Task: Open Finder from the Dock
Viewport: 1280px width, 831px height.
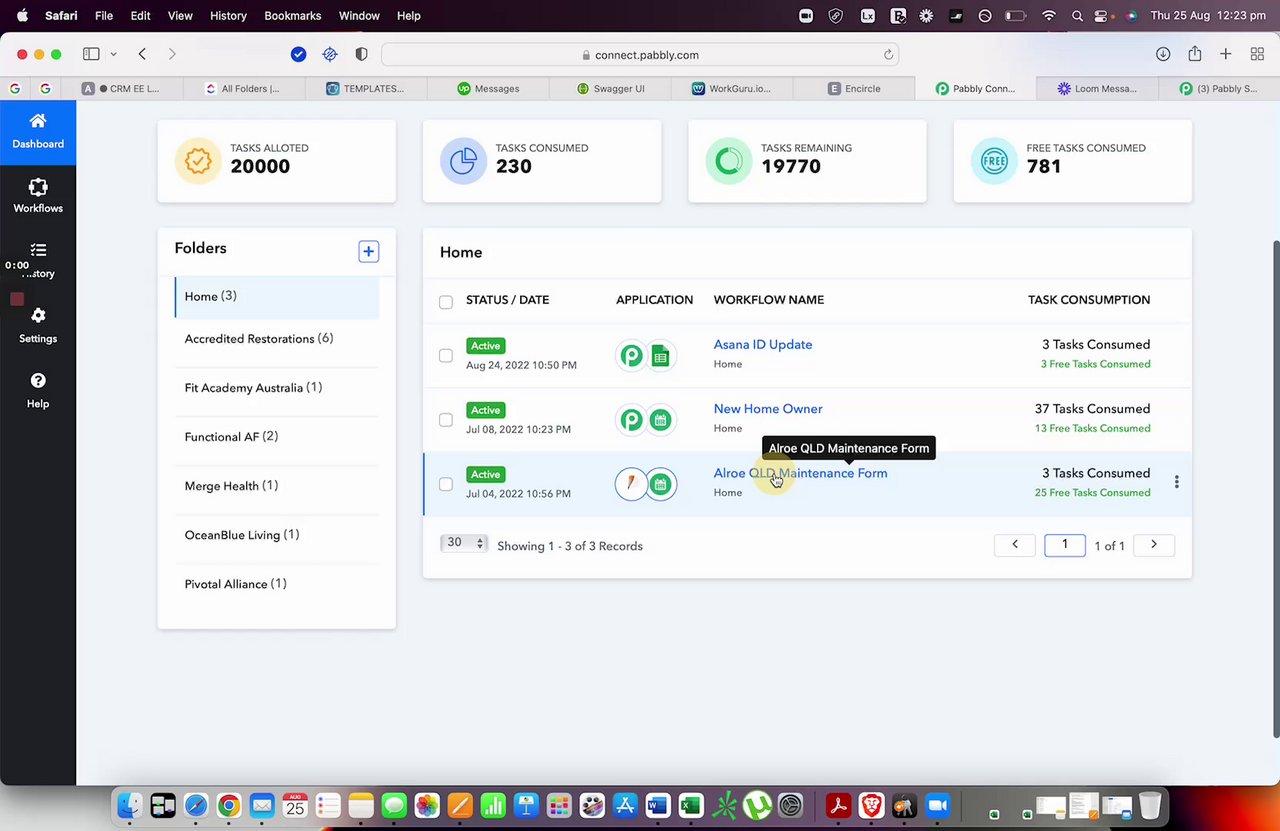Action: [x=130, y=805]
